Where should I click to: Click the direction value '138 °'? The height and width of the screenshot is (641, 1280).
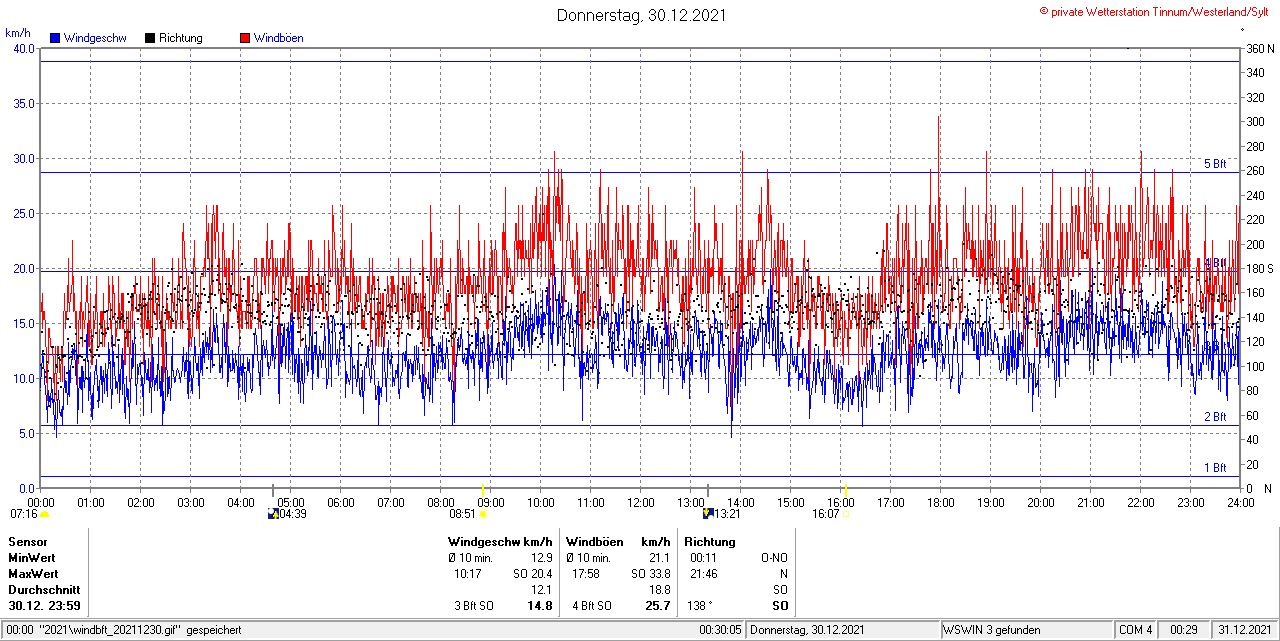coord(701,606)
